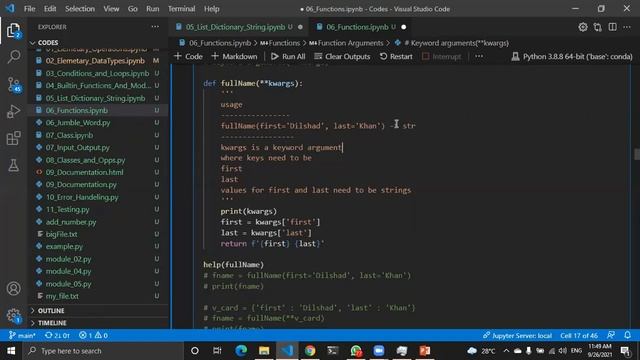Open volume control in system tray
Viewport: 640px width, 360px height.
point(562,351)
